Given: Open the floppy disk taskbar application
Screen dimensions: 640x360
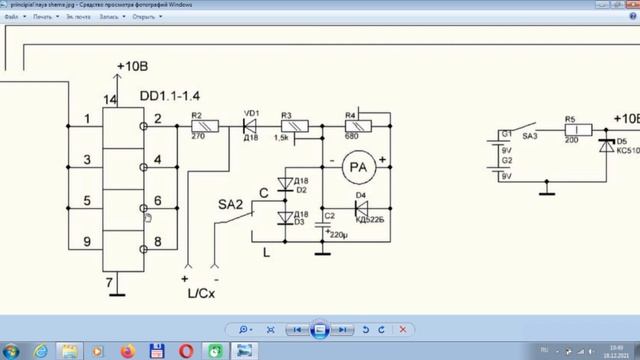Looking at the screenshot, I should [x=157, y=351].
